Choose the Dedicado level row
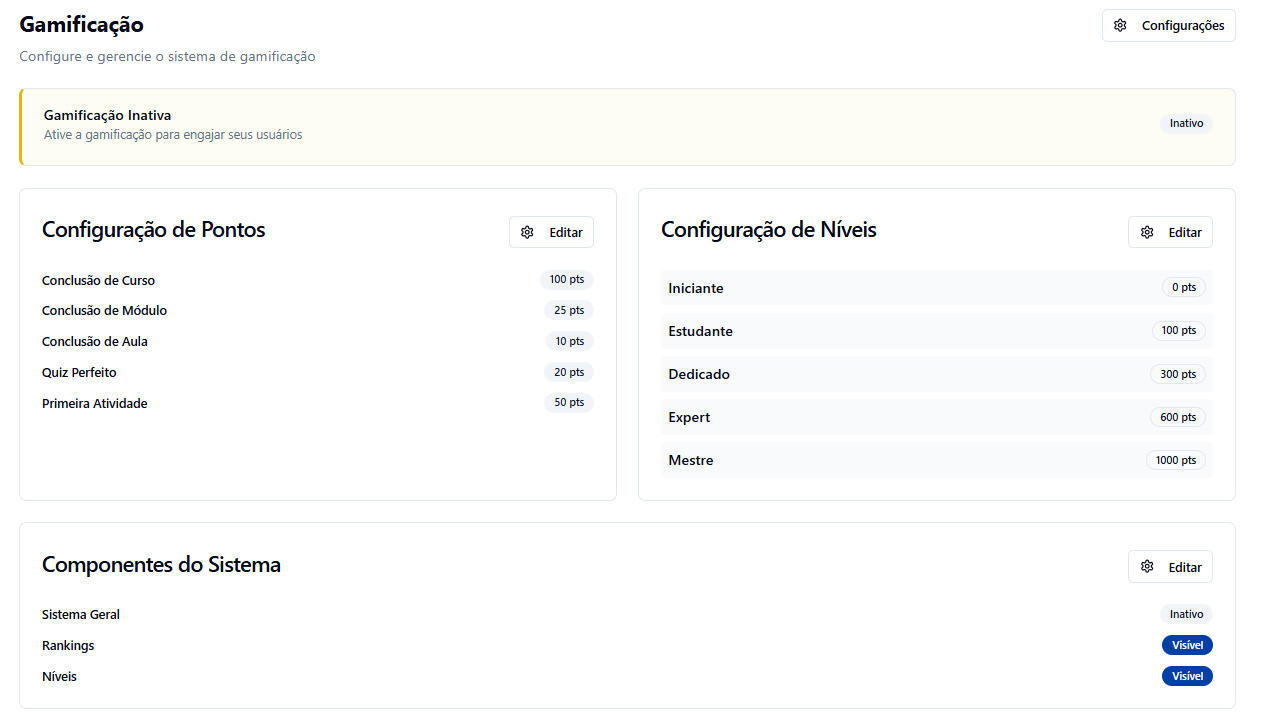The height and width of the screenshot is (720, 1264). [x=936, y=374]
